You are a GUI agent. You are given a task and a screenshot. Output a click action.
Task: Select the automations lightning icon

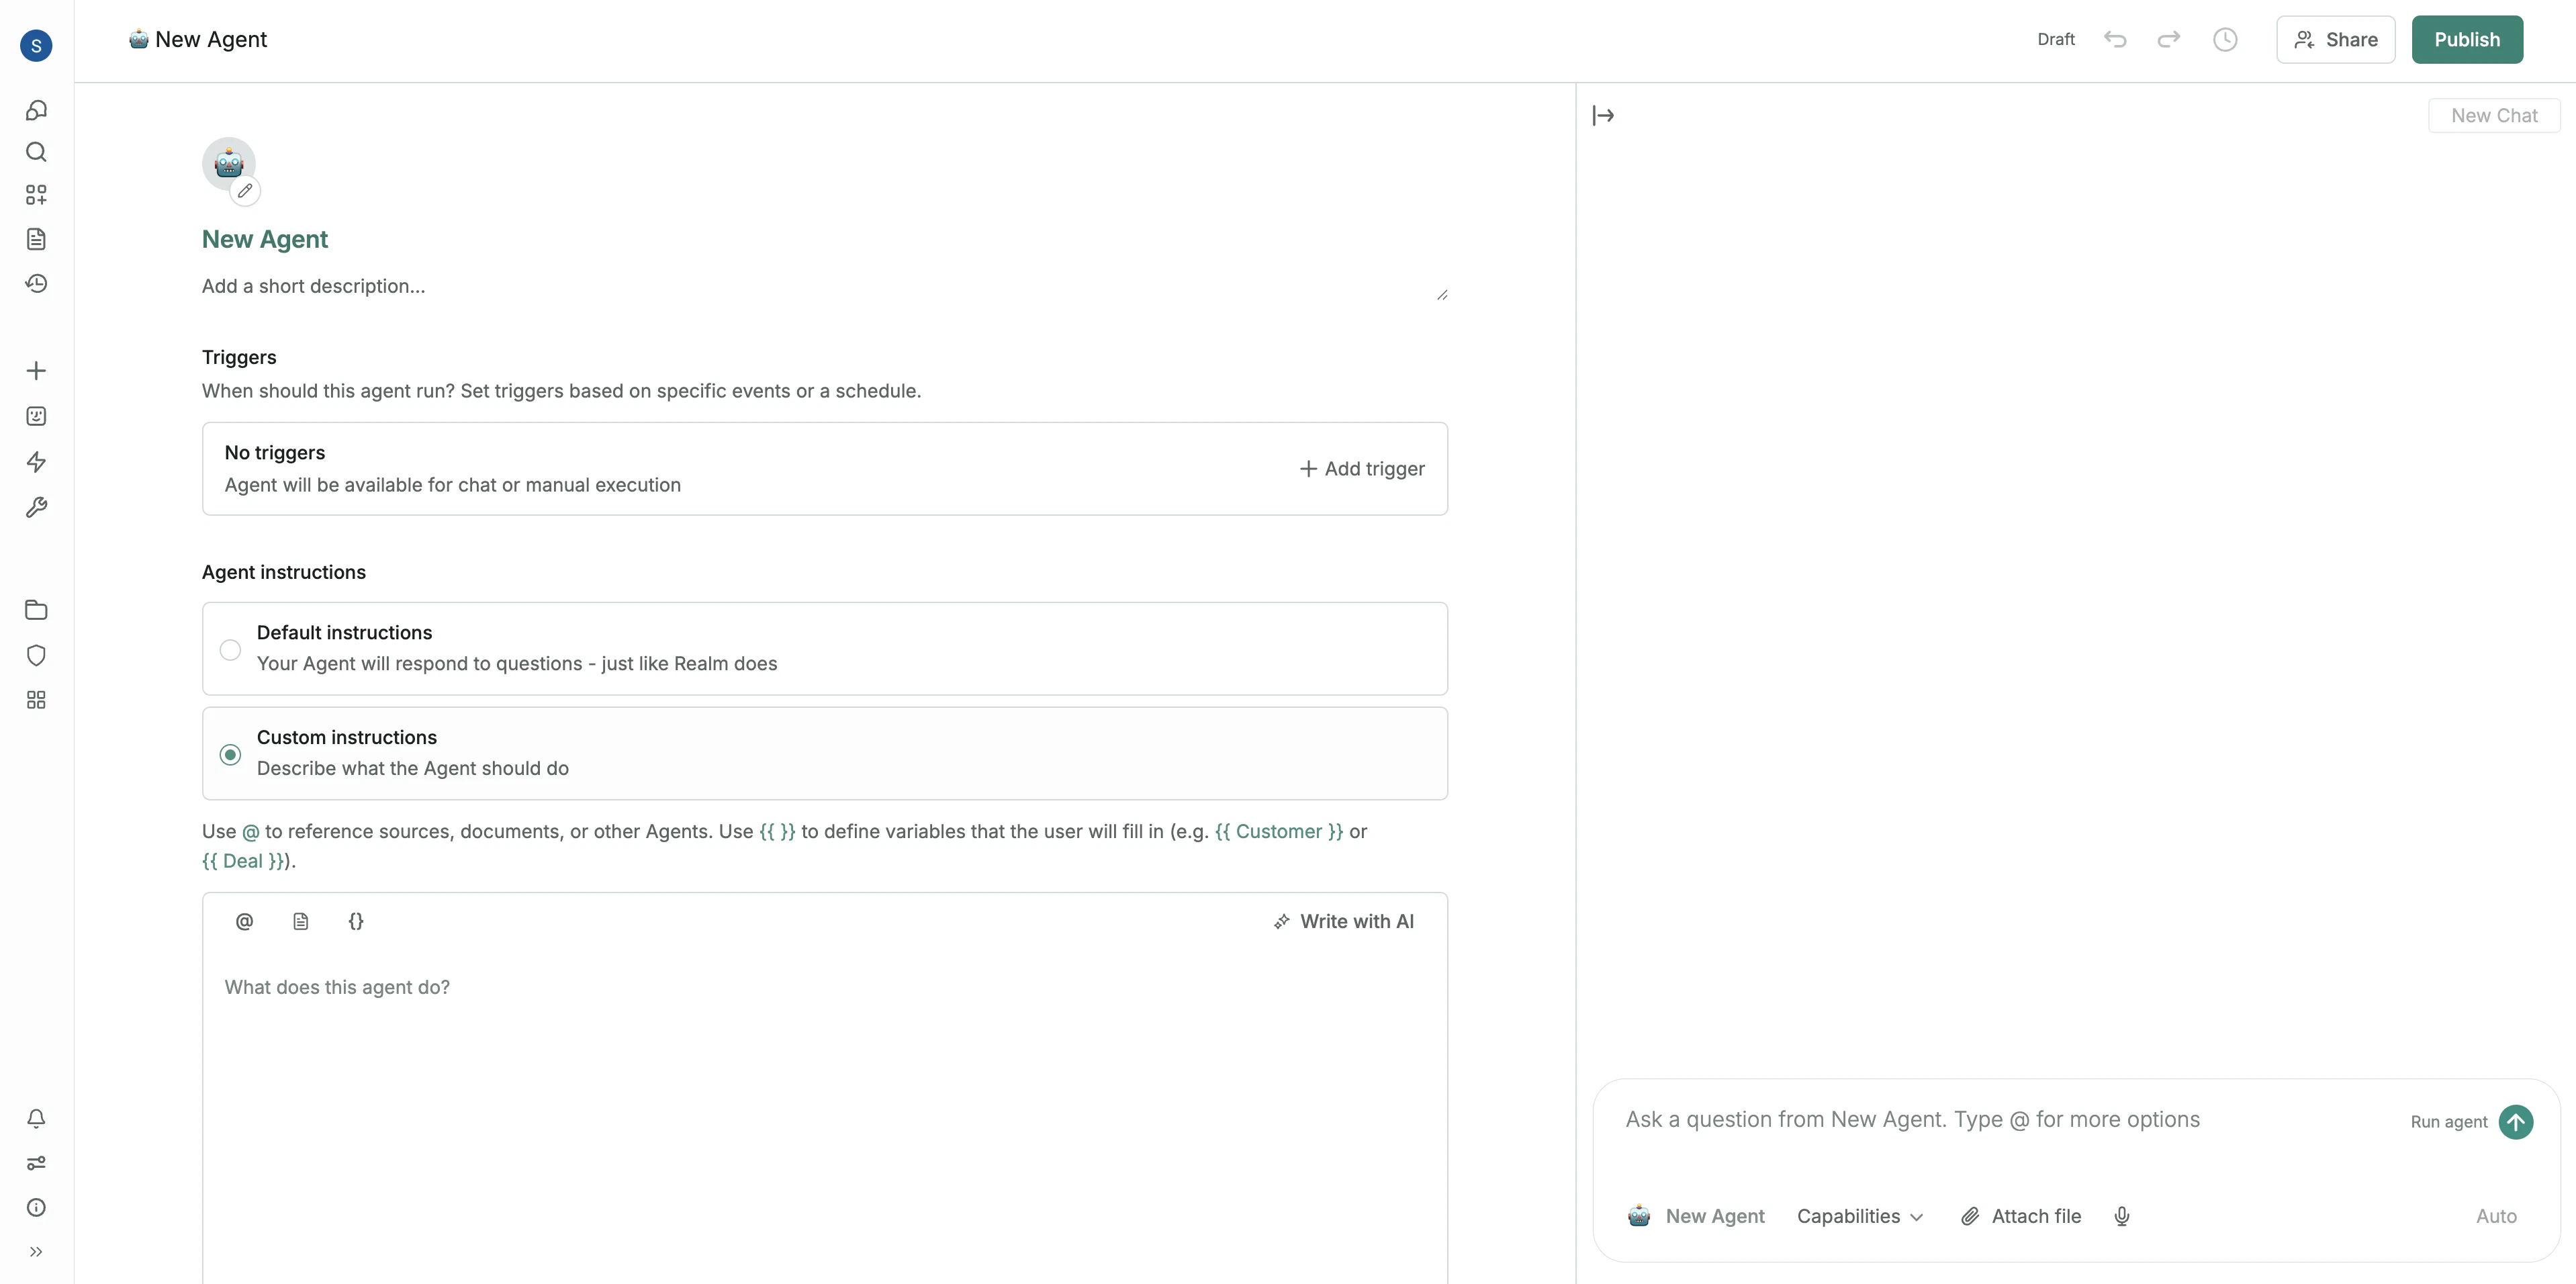pyautogui.click(x=36, y=462)
